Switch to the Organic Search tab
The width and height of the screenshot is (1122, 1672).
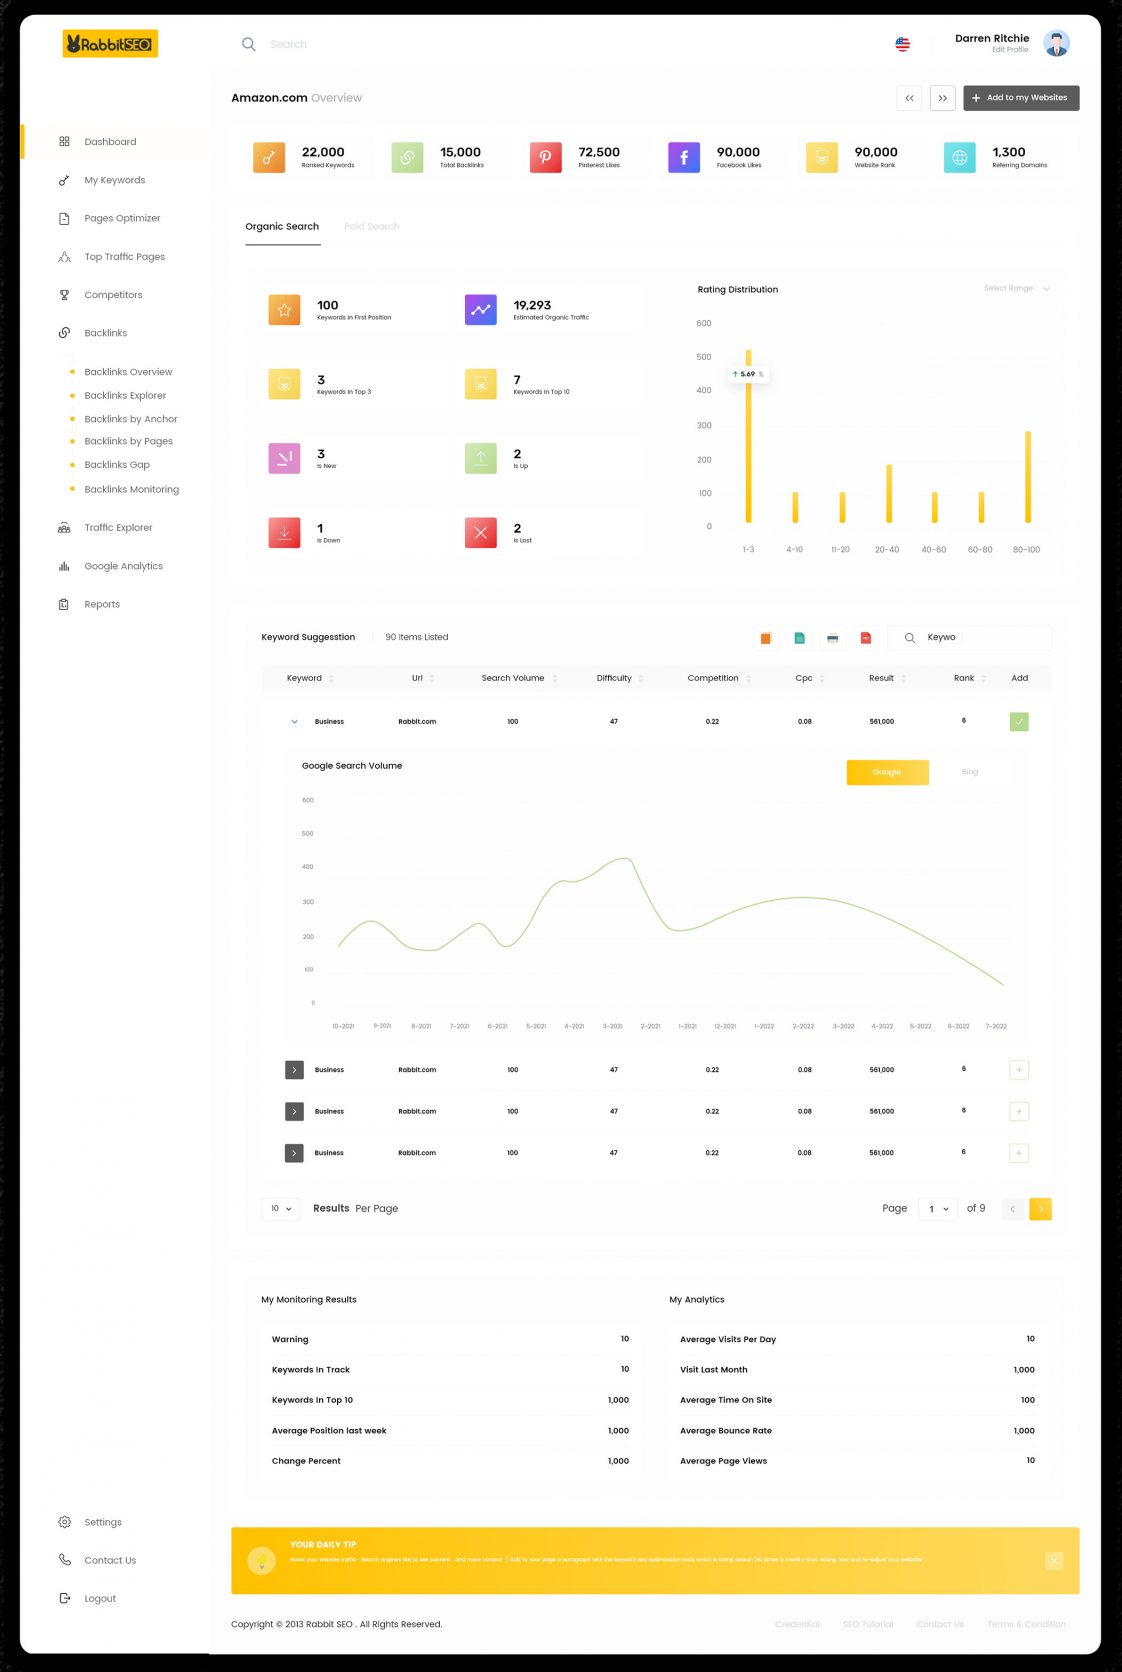click(282, 227)
